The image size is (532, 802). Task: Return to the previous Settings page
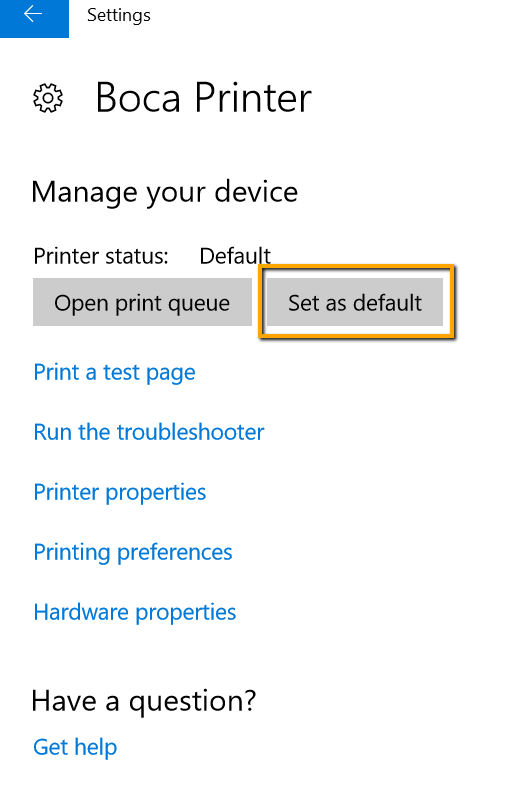(34, 15)
